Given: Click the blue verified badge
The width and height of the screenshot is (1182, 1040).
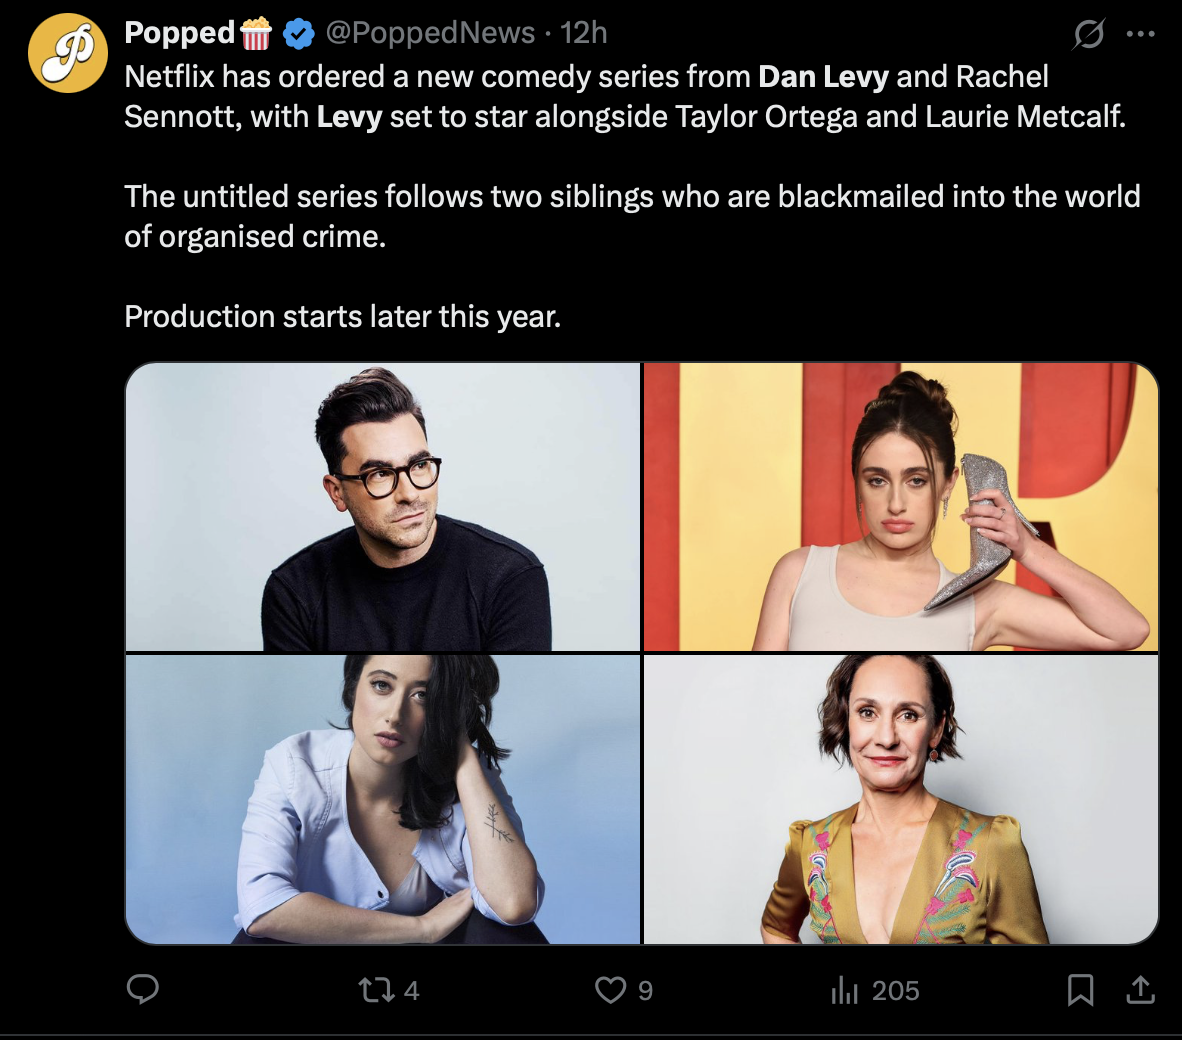Looking at the screenshot, I should (x=297, y=34).
